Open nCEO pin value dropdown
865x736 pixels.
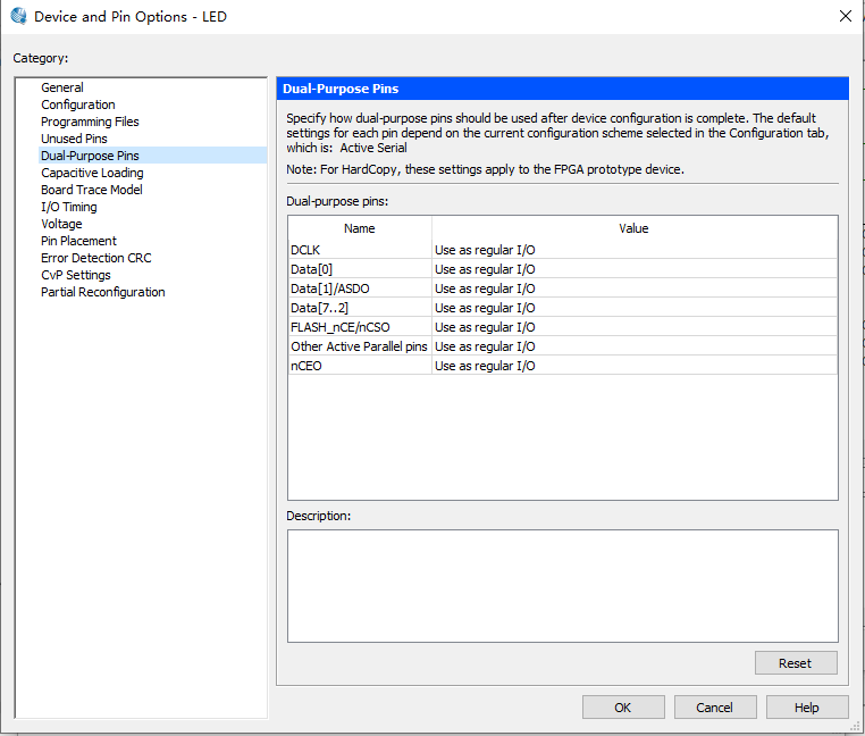[x=634, y=366]
